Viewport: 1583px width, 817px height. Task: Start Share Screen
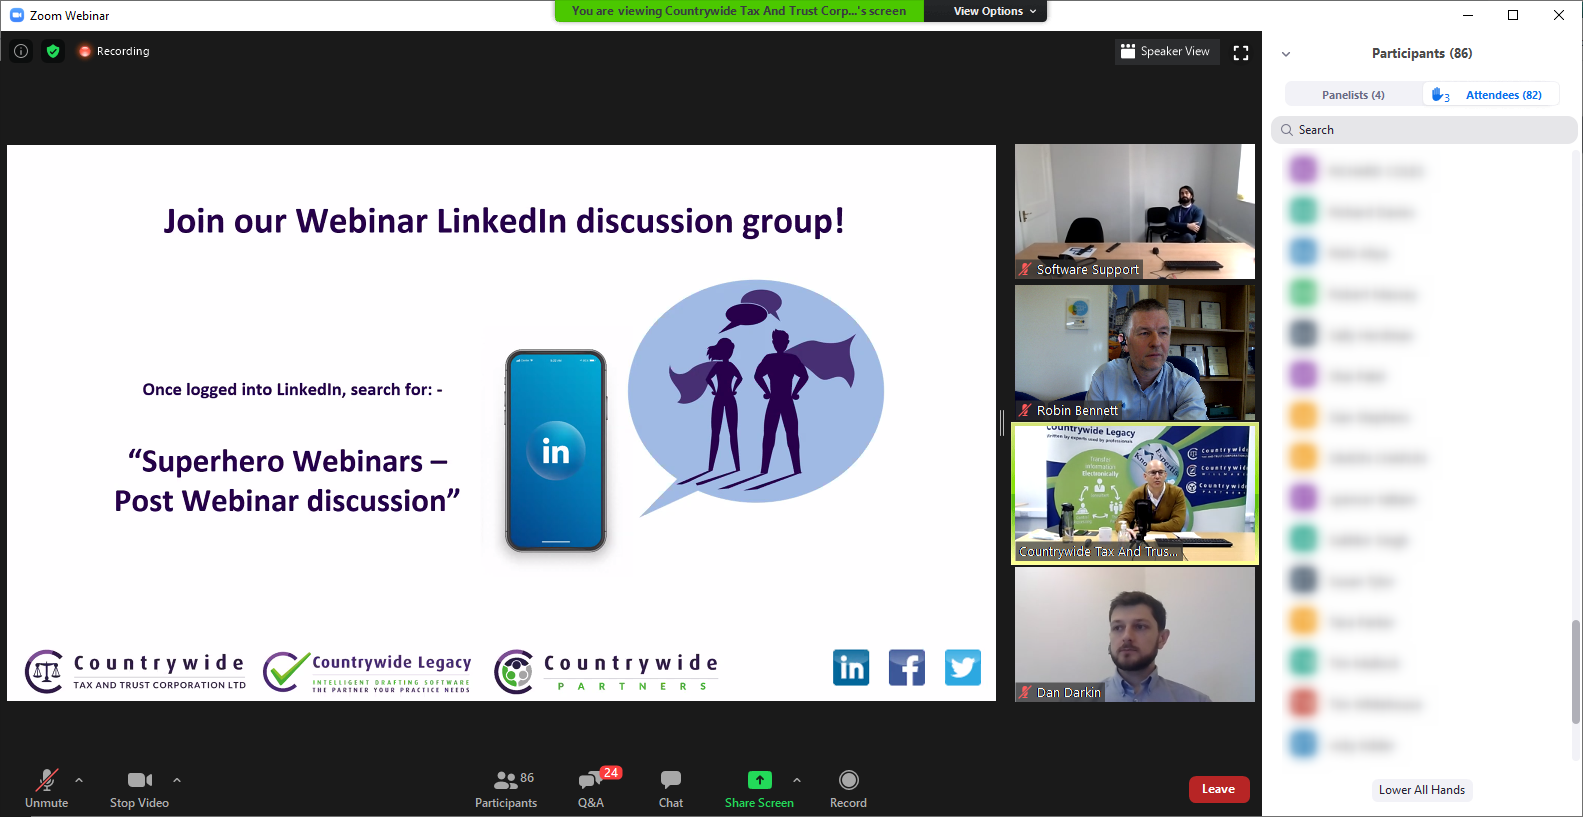(x=759, y=788)
